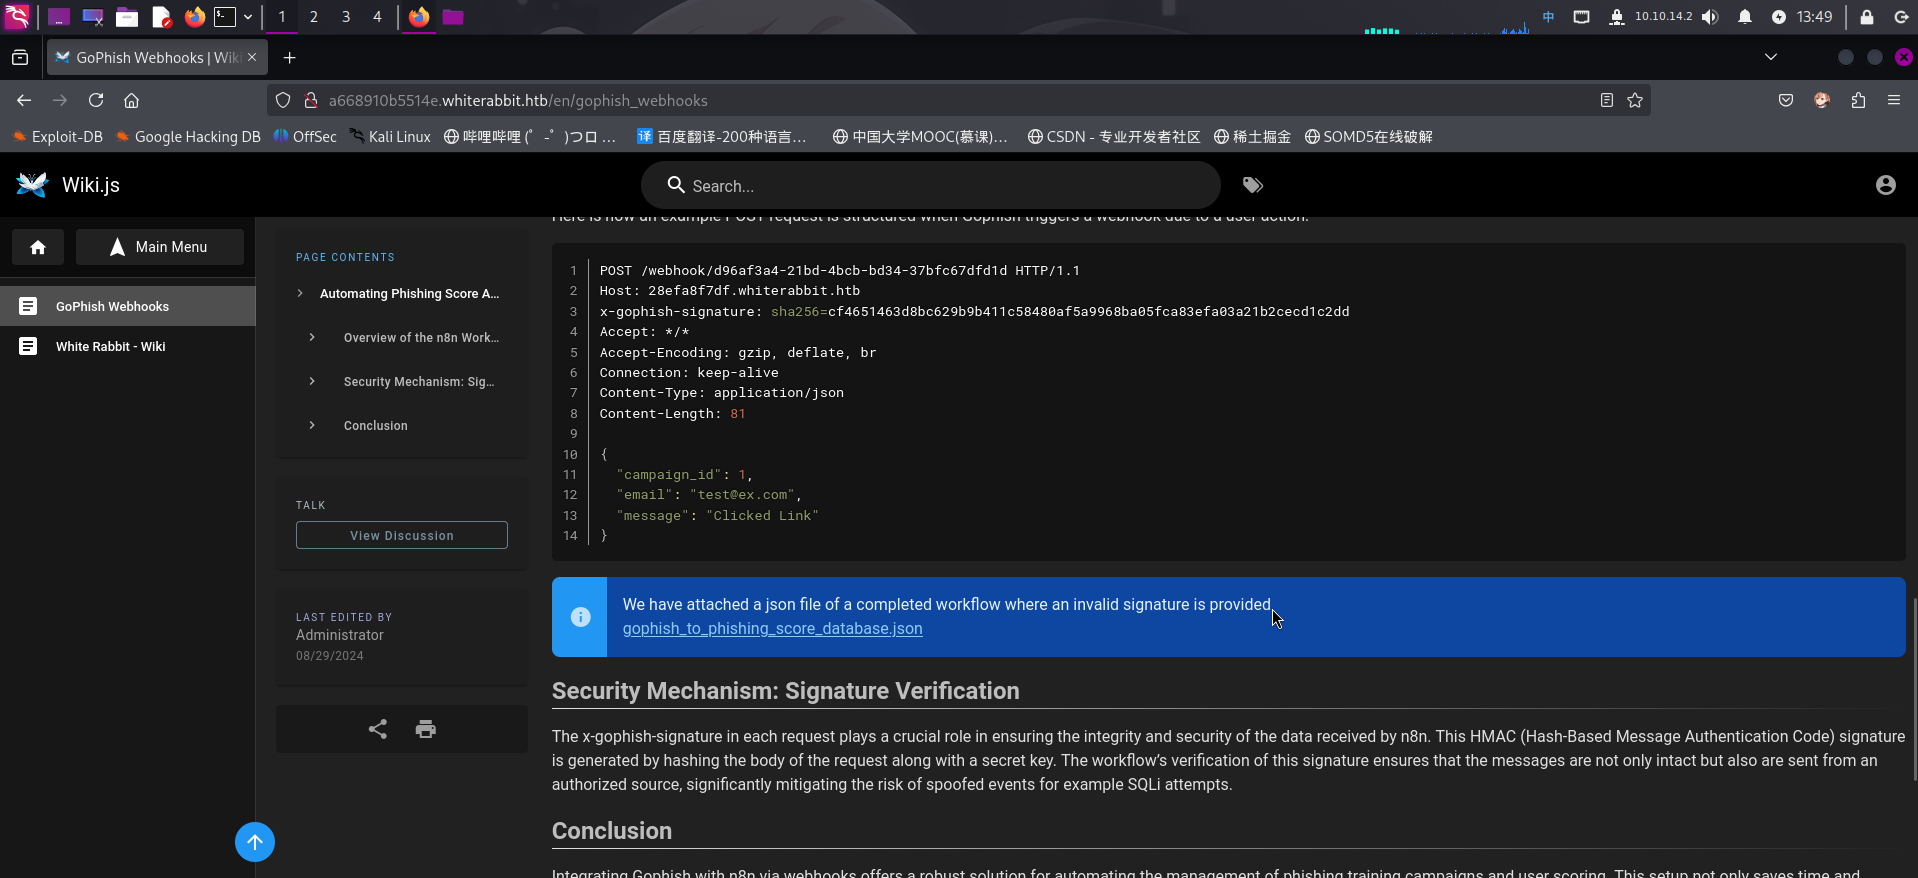Launch Firefox from the top panel launcher

(x=195, y=17)
